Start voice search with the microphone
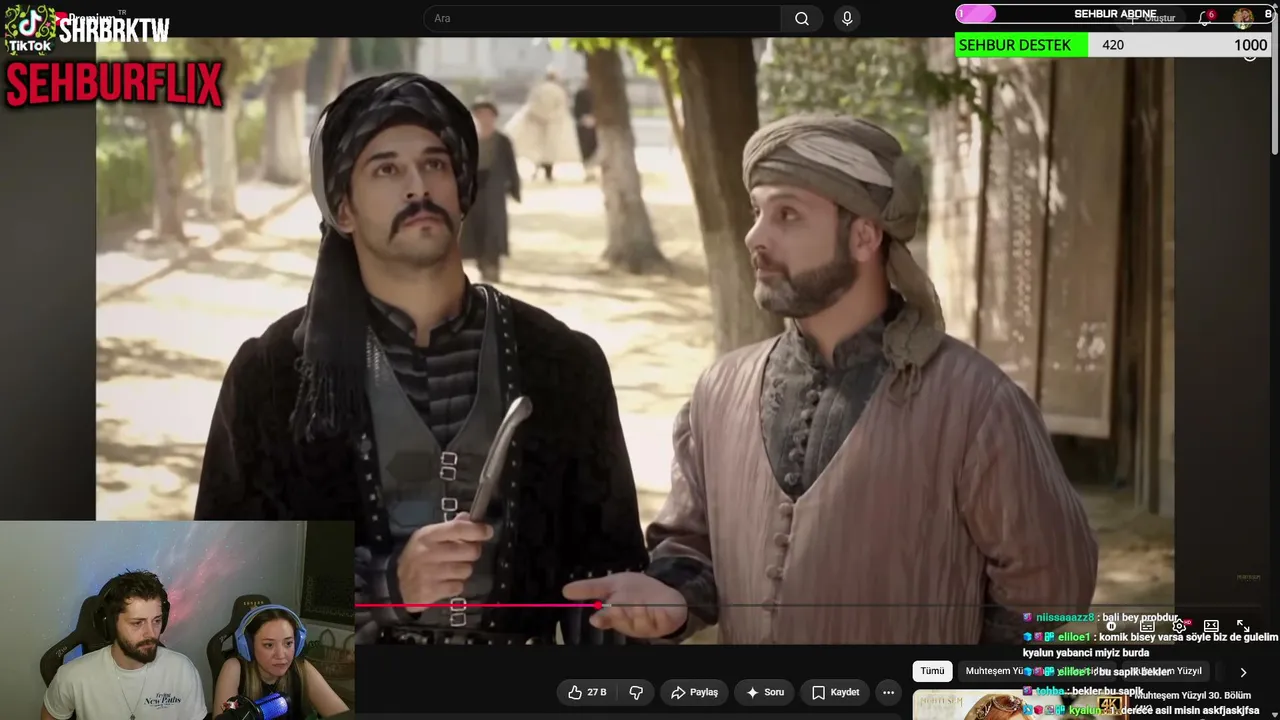The image size is (1280, 720). (847, 19)
